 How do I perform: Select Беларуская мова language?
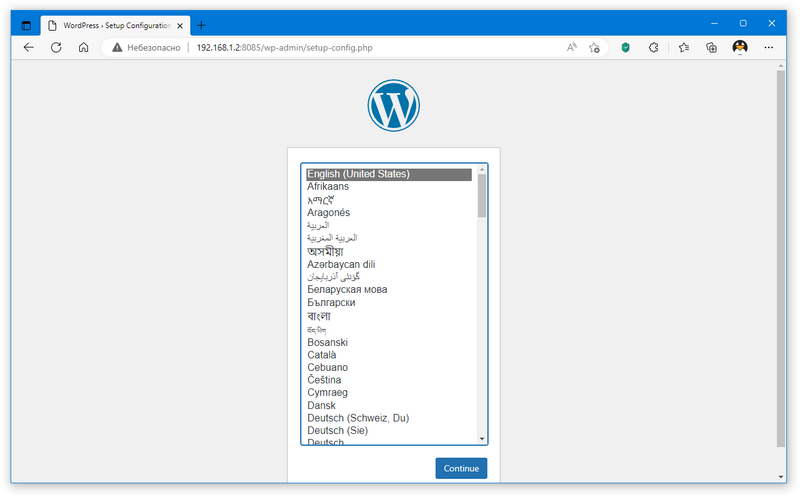389,289
